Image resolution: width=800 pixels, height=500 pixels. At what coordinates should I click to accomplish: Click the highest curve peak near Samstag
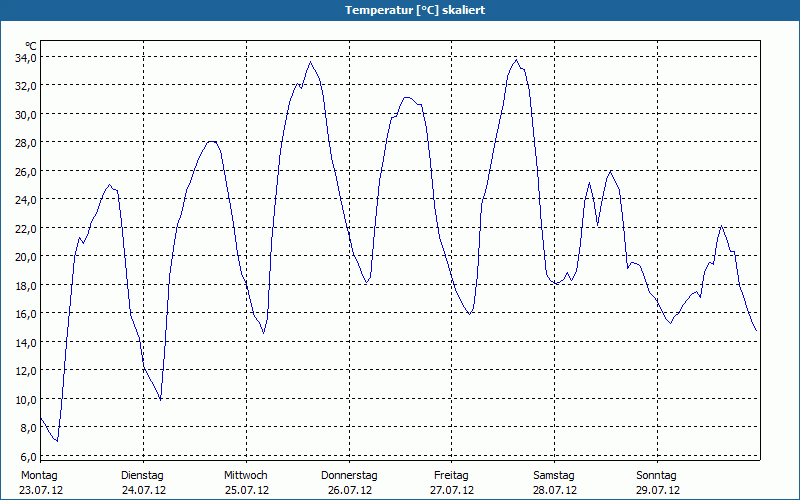pos(516,60)
